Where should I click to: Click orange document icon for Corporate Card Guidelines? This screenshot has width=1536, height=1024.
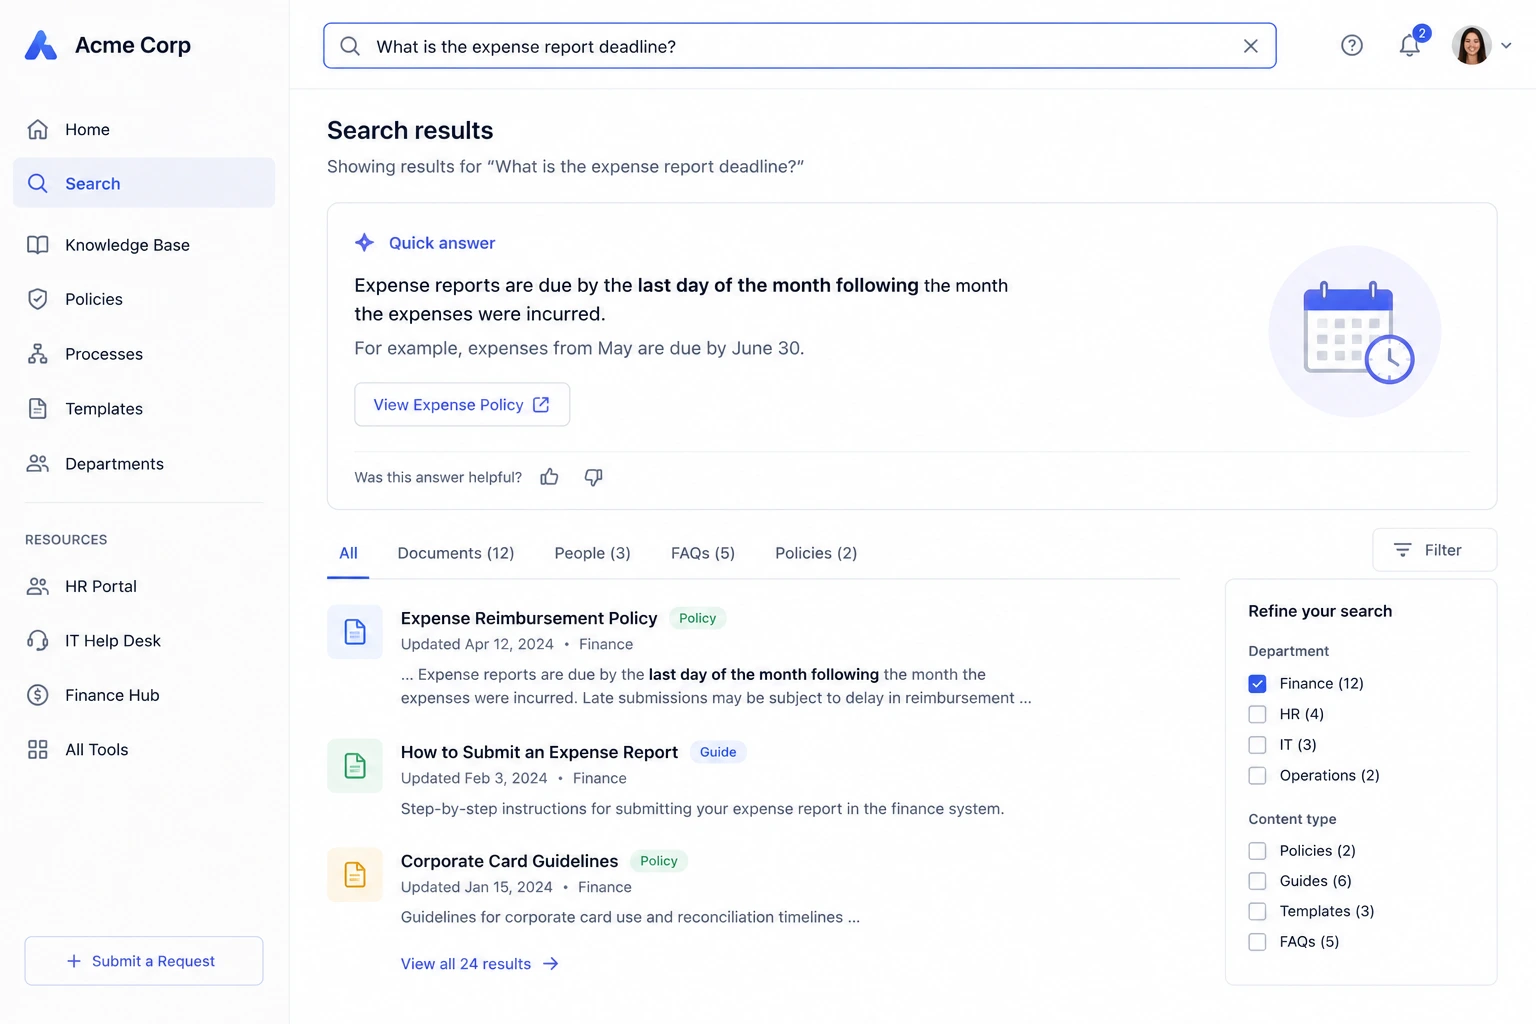click(x=355, y=875)
